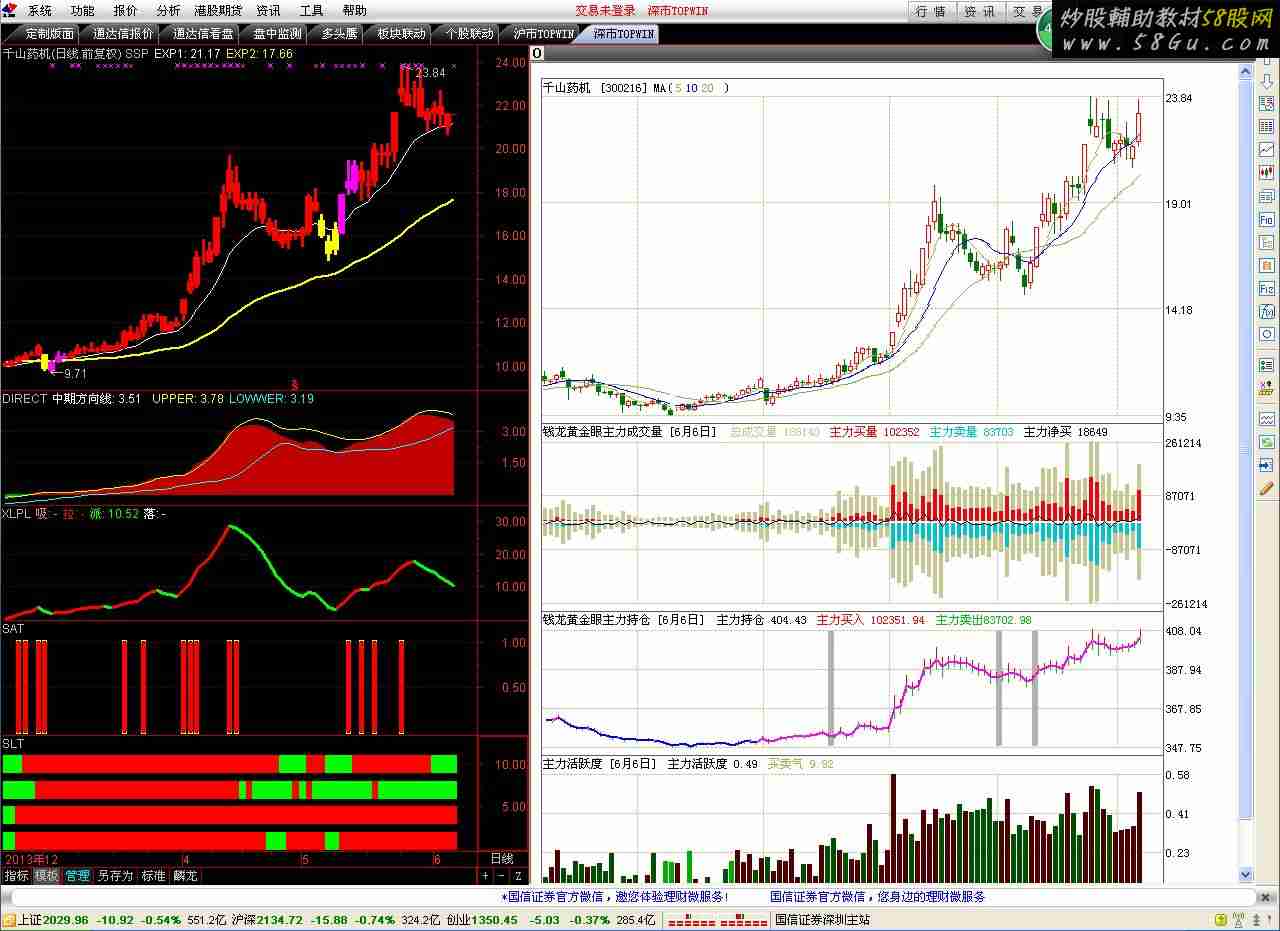Click the table grid icon in right sidebar
Image resolution: width=1280 pixels, height=931 pixels.
pos(1266,126)
